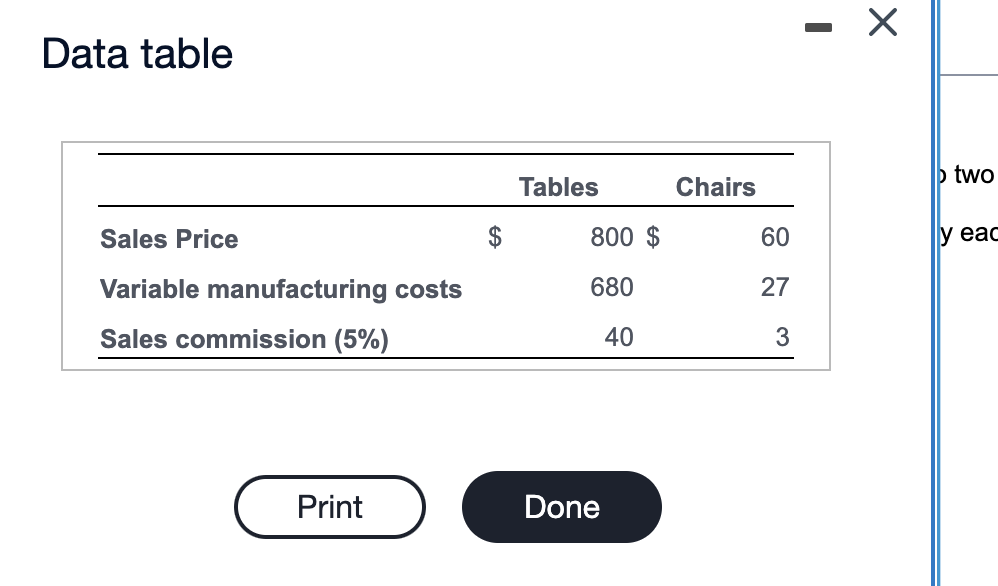Viewport: 998px width, 586px height.
Task: Select the Chairs column header
Action: point(715,187)
